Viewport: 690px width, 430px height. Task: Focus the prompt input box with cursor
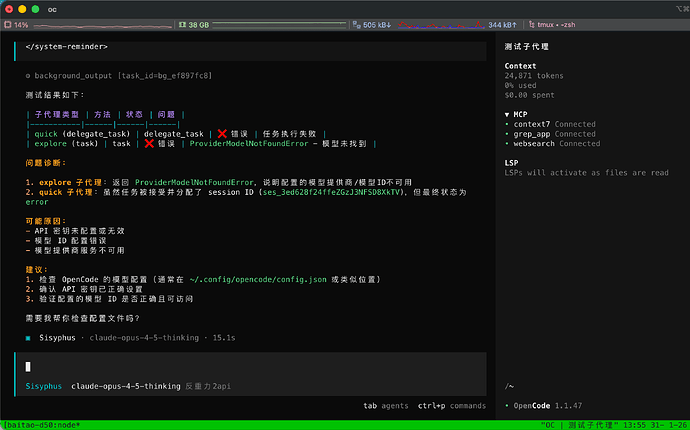coord(251,367)
